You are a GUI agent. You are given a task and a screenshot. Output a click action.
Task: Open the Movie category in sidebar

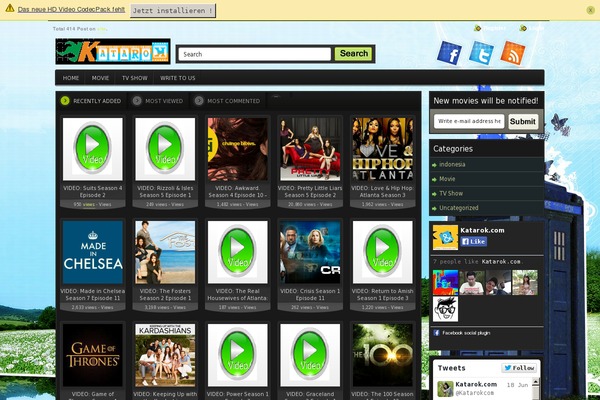click(x=447, y=179)
